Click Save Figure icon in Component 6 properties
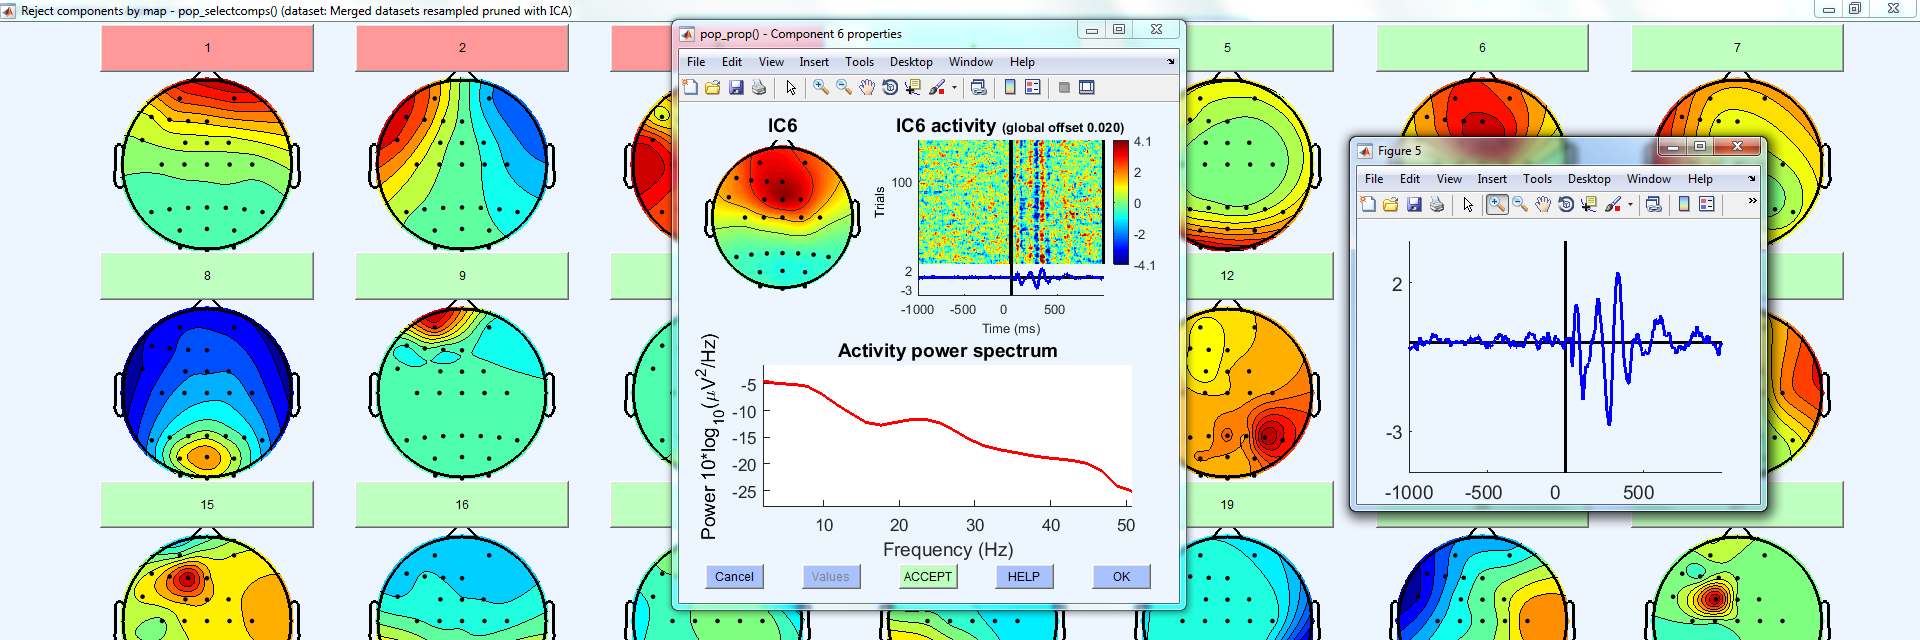Viewport: 1920px width, 640px height. pos(736,88)
